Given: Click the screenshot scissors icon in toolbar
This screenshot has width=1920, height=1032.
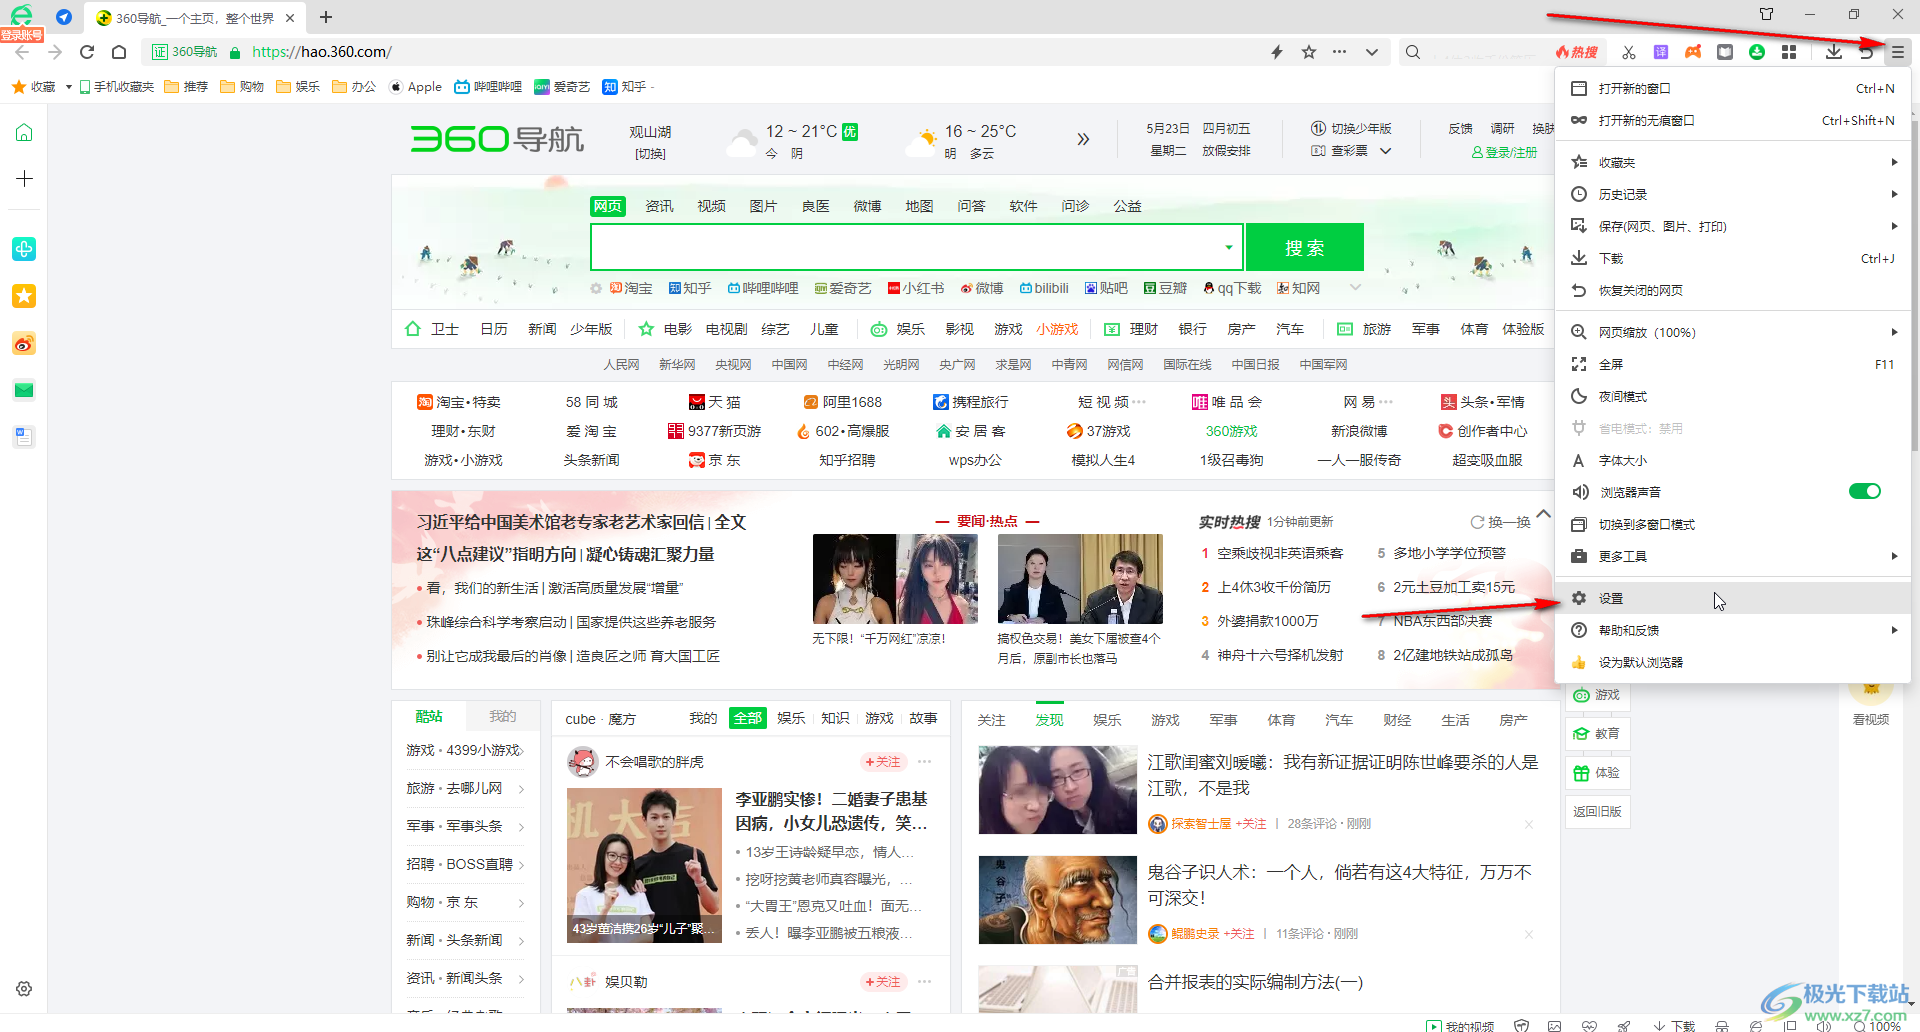Looking at the screenshot, I should 1629,52.
